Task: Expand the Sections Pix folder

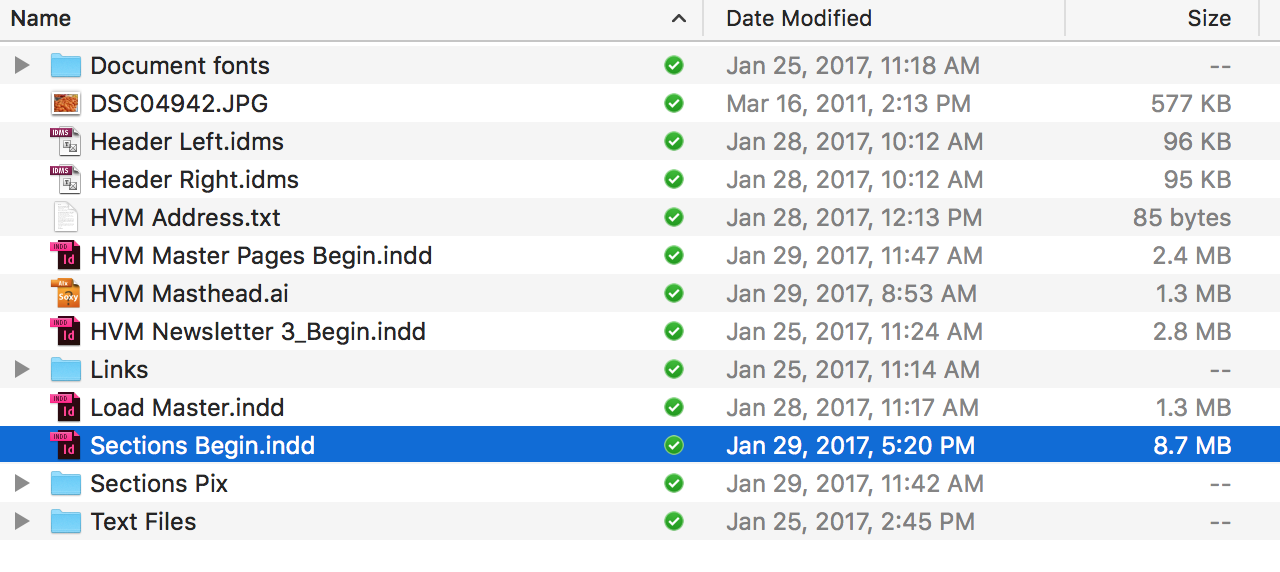Action: point(22,484)
